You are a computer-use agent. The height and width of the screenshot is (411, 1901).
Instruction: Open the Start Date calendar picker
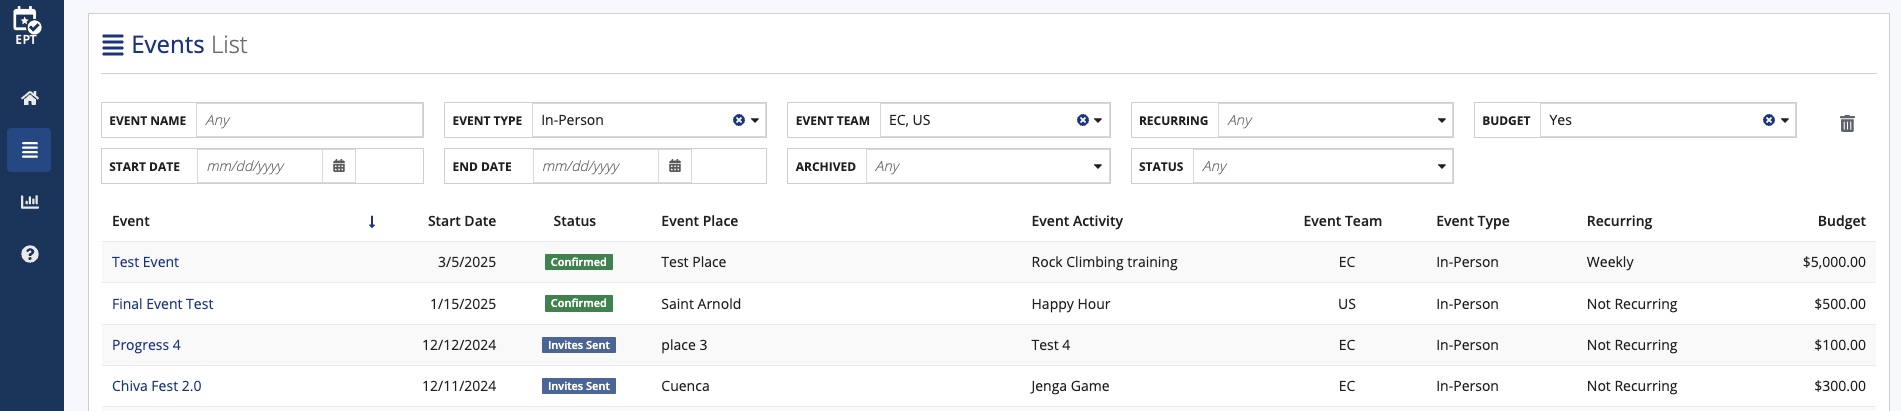(339, 166)
